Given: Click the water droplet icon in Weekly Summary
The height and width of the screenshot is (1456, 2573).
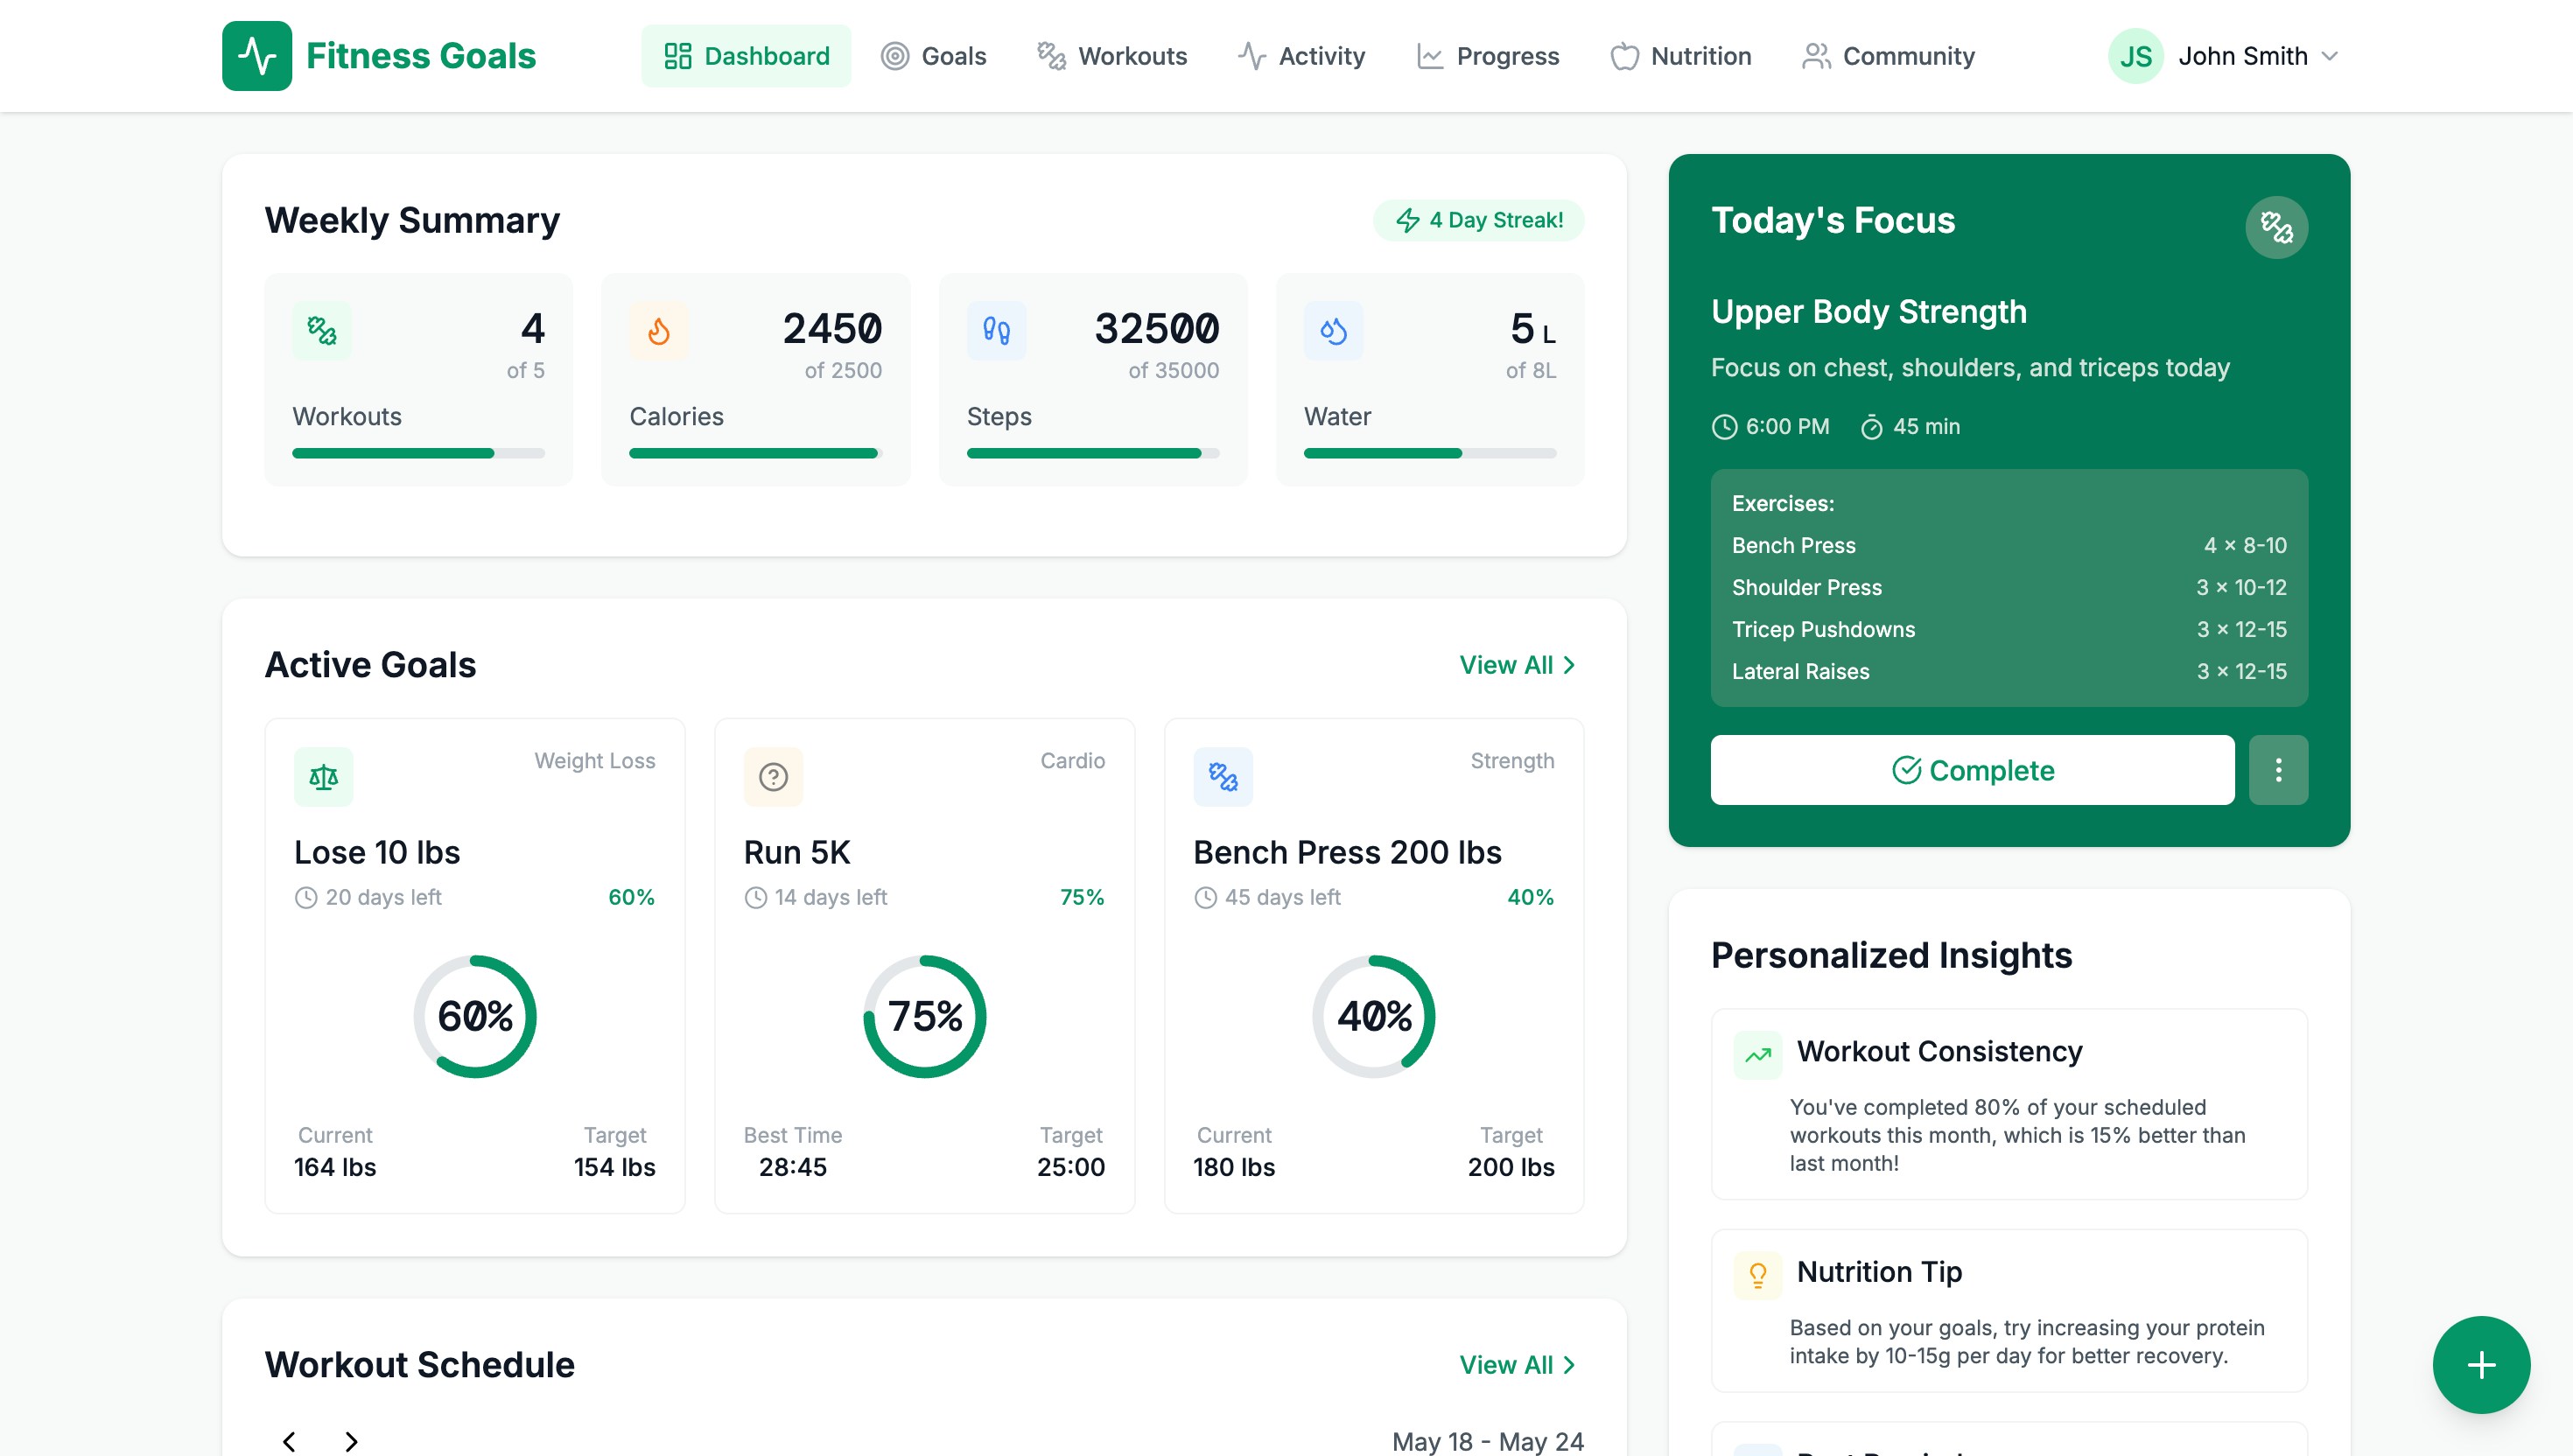Looking at the screenshot, I should [x=1333, y=330].
